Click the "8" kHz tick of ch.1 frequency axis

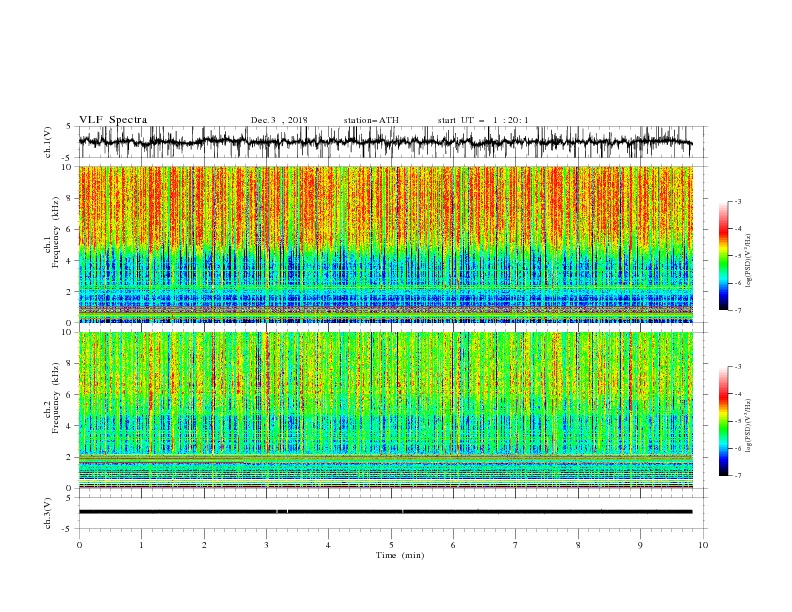[x=70, y=198]
